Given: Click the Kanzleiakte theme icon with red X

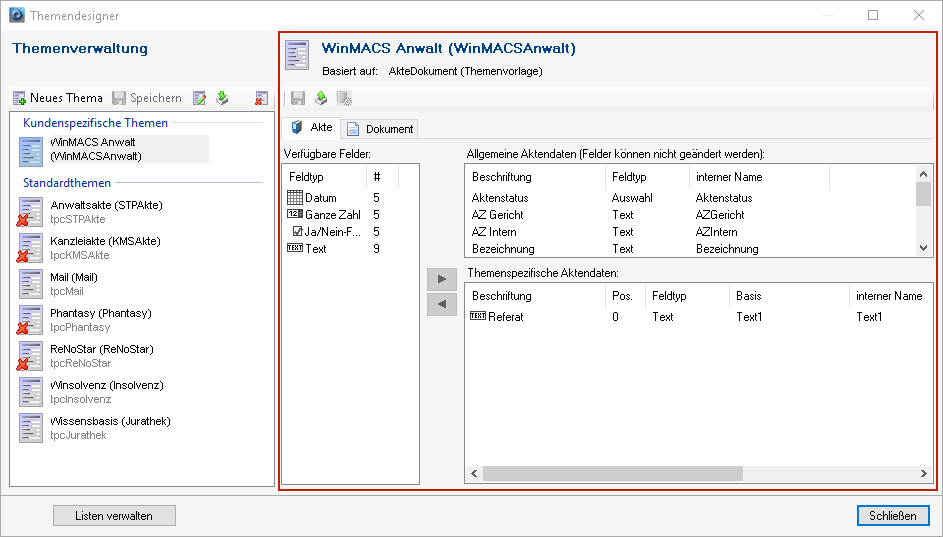Looking at the screenshot, I should [x=30, y=248].
